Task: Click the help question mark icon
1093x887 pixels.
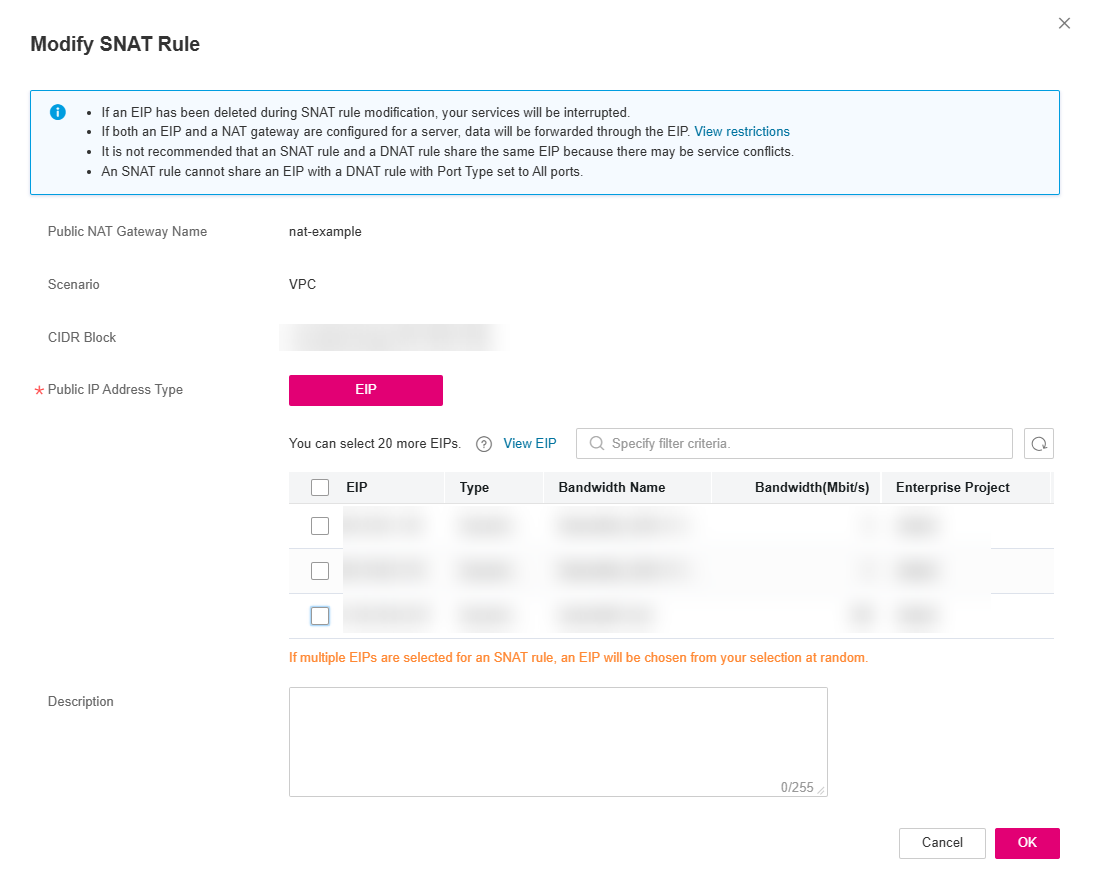Action: coord(484,444)
